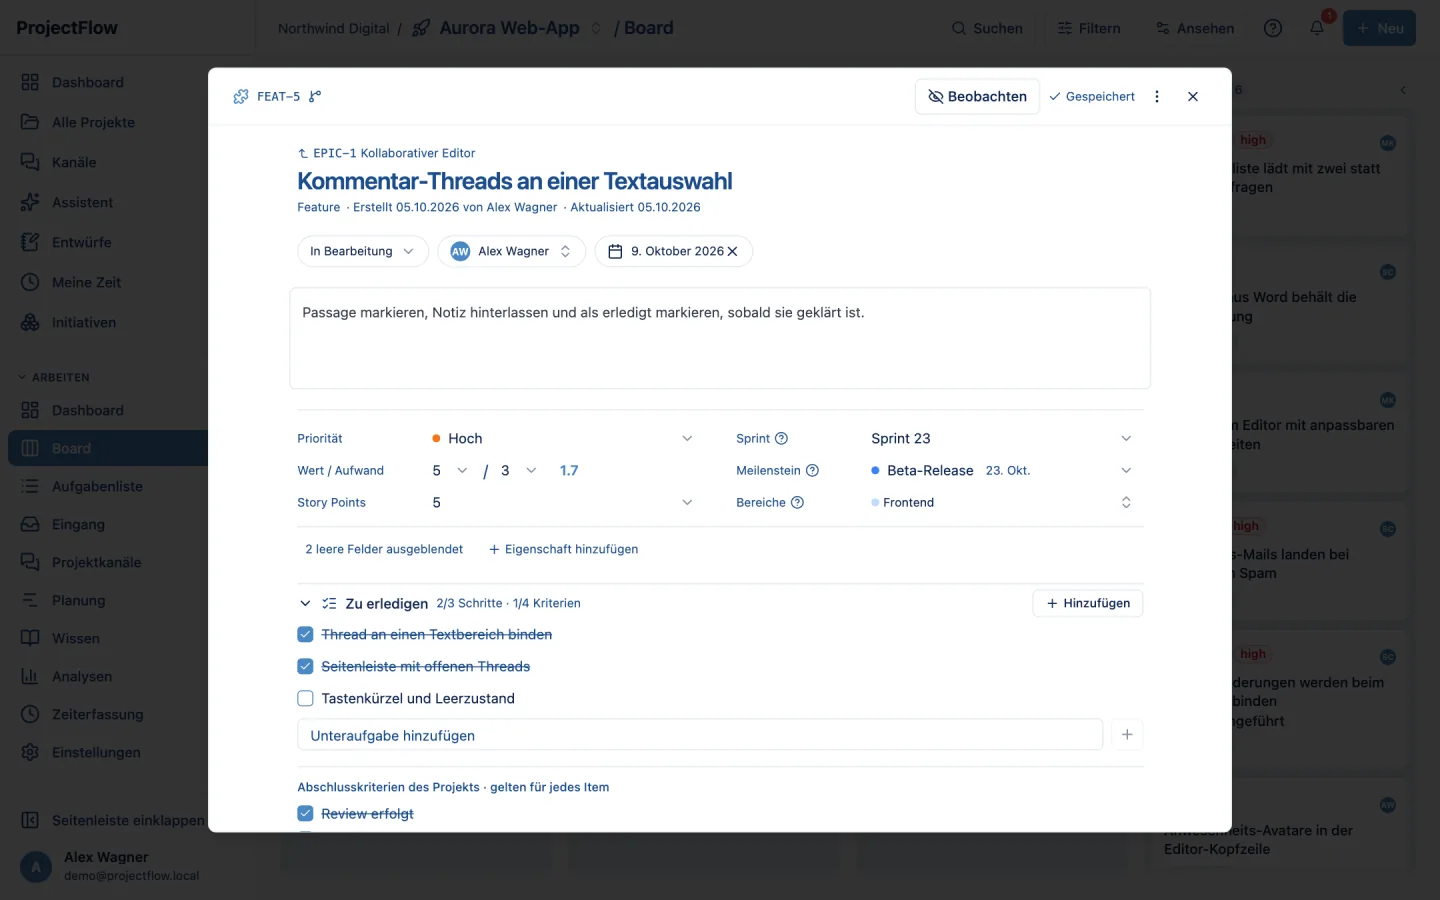This screenshot has width=1440, height=900.
Task: Open the help icon in top bar
Action: pos(1273,28)
